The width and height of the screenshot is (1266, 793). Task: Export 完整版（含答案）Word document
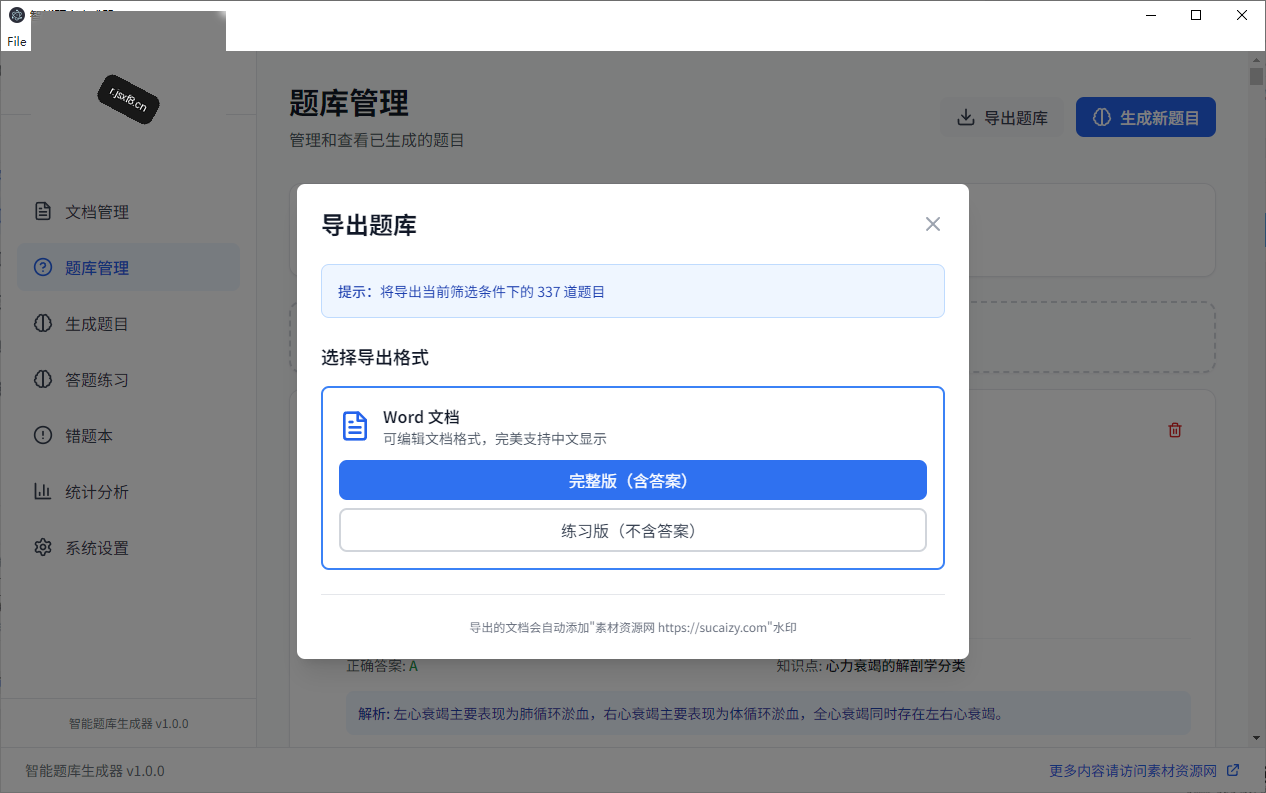tap(632, 480)
